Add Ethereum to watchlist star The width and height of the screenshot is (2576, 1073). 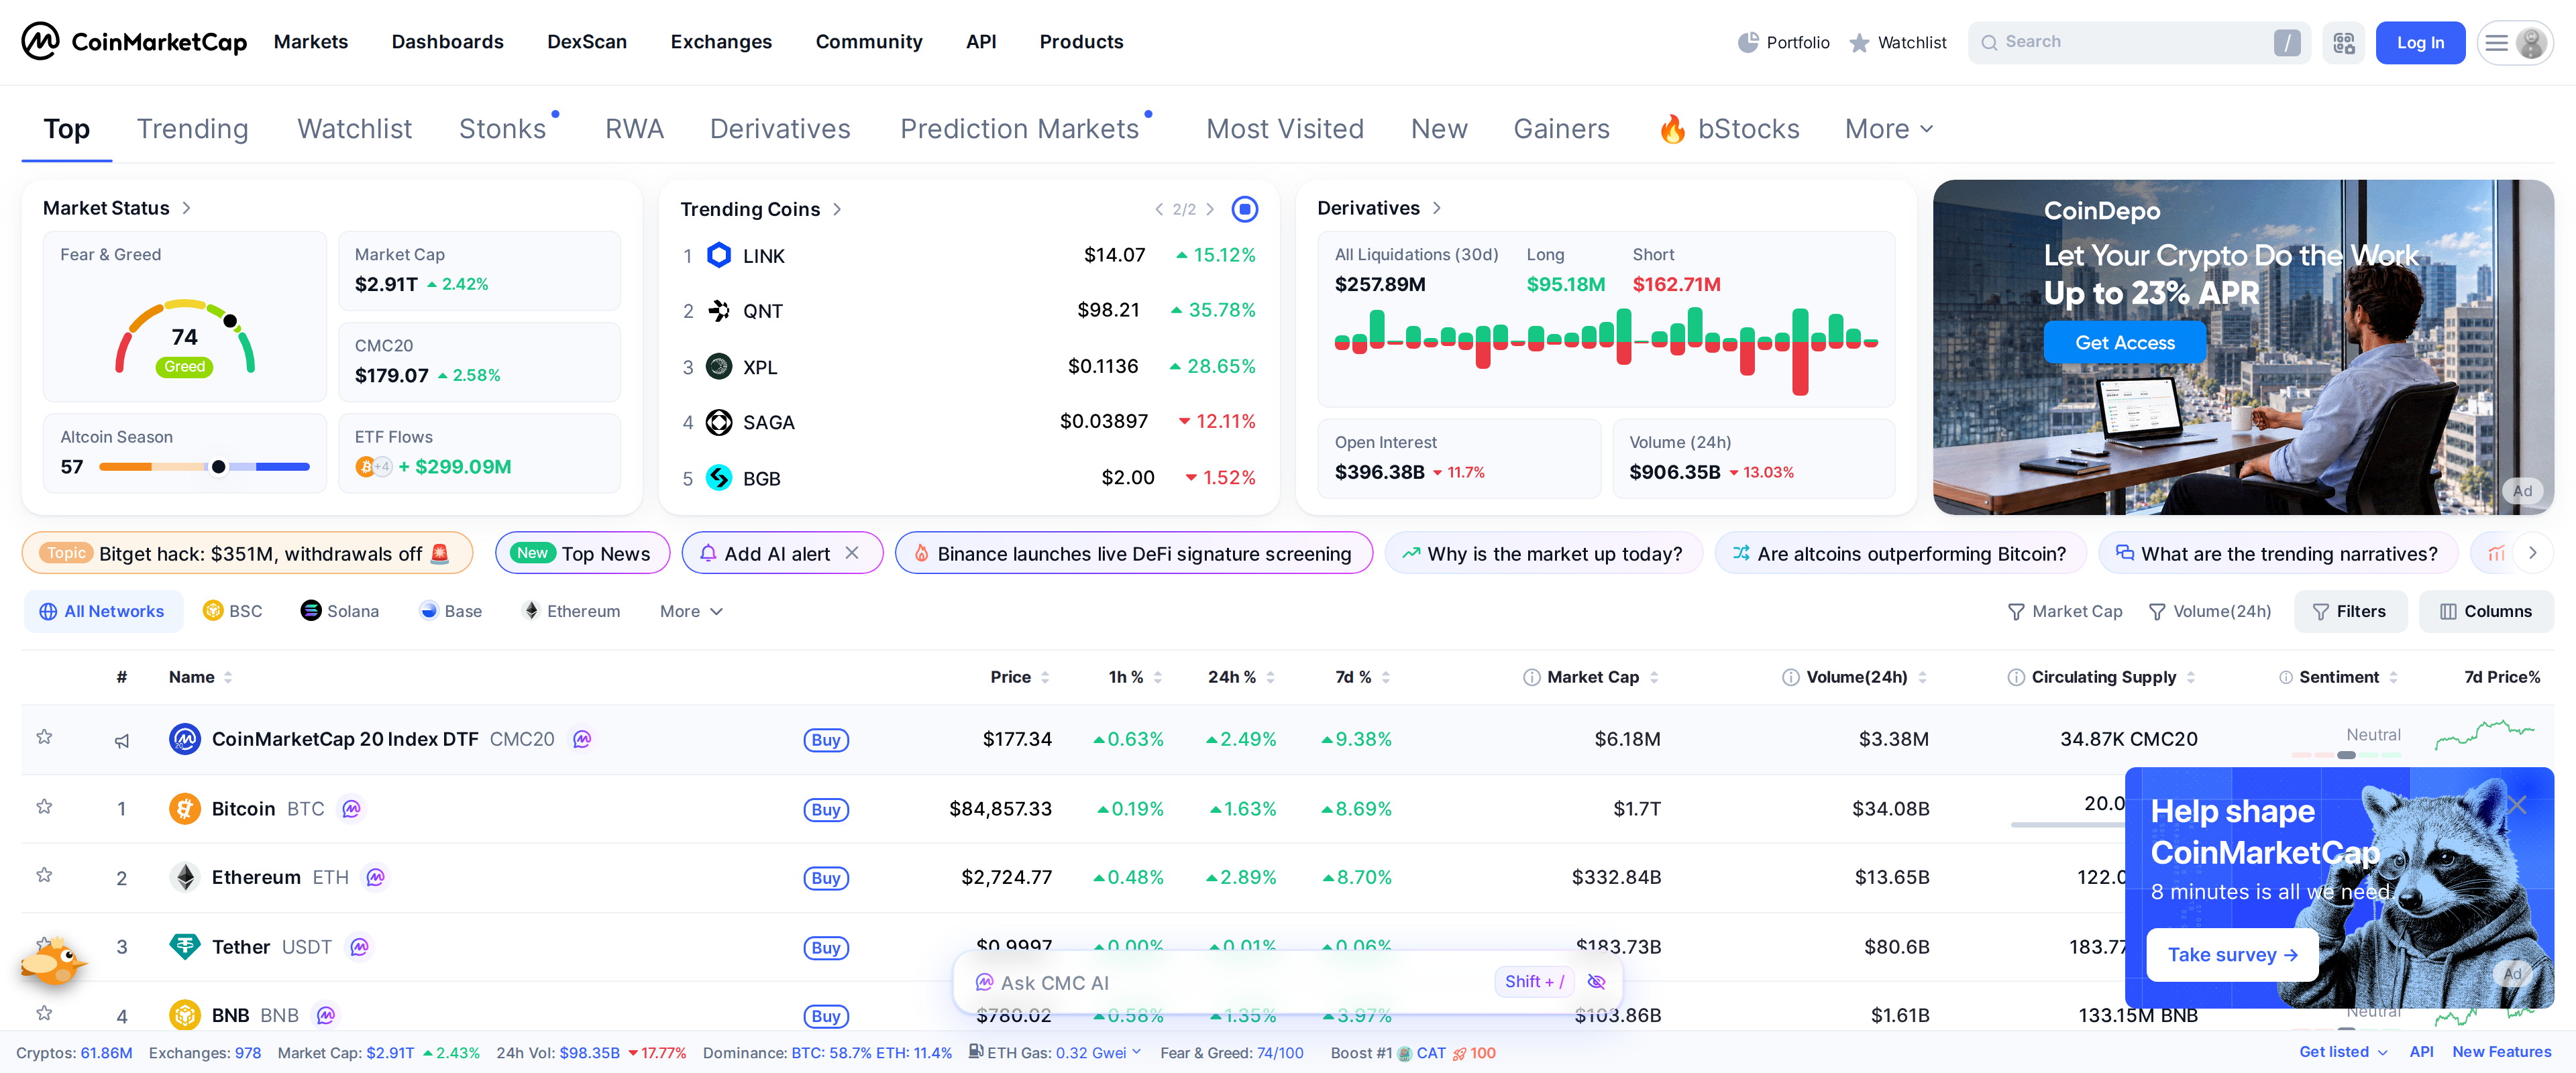(44, 875)
